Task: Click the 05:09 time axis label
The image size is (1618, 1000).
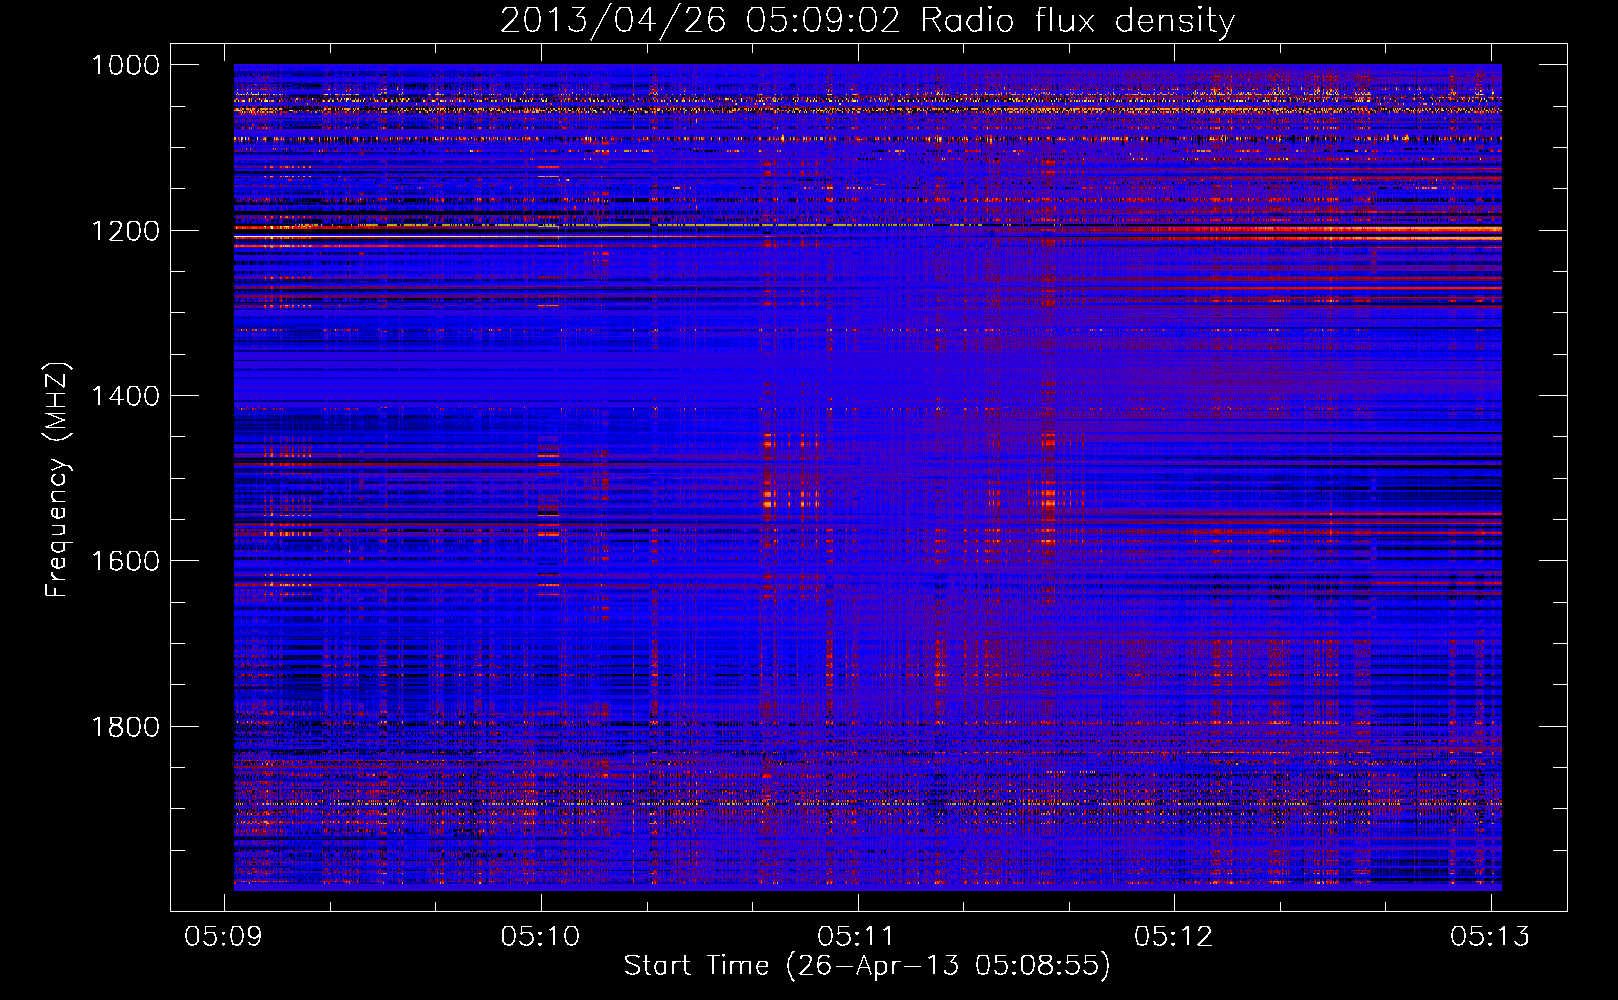Action: 224,936
